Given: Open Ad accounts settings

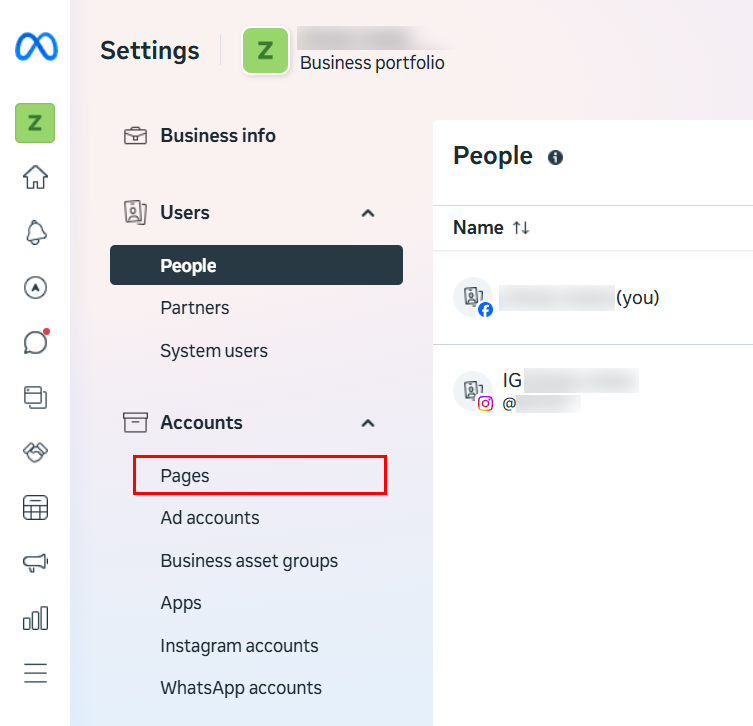Looking at the screenshot, I should (210, 518).
